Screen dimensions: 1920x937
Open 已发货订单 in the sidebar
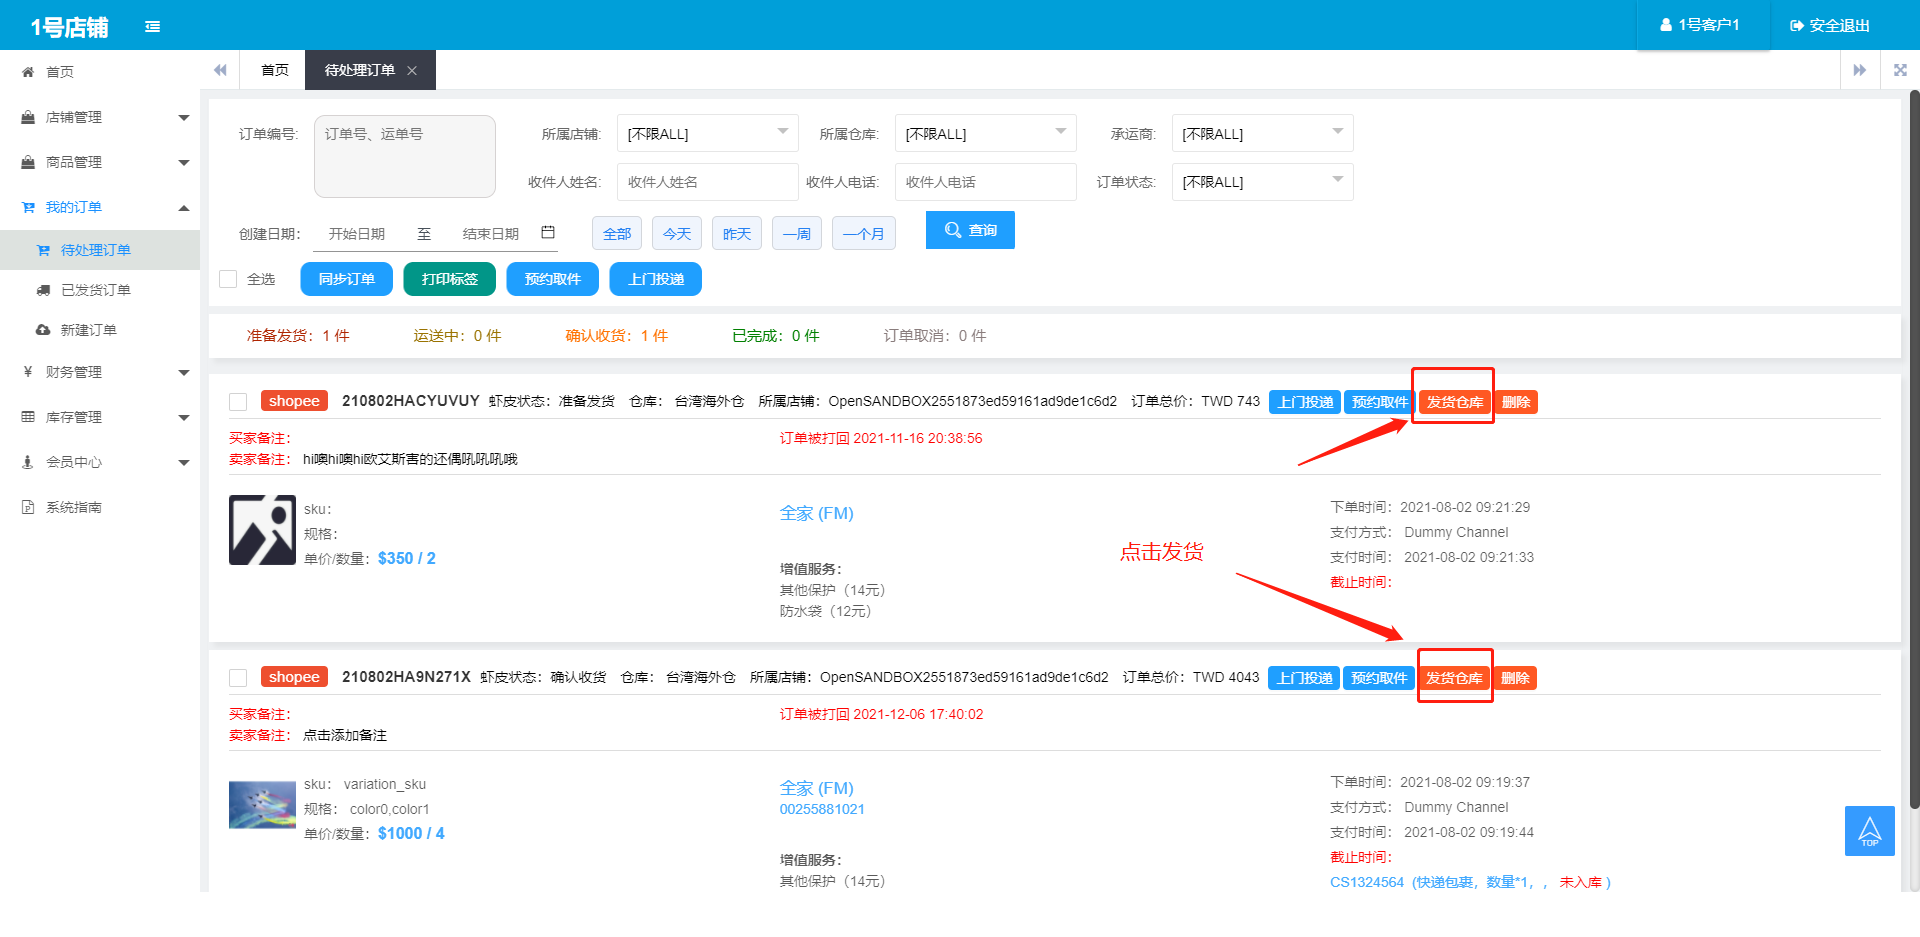point(96,290)
